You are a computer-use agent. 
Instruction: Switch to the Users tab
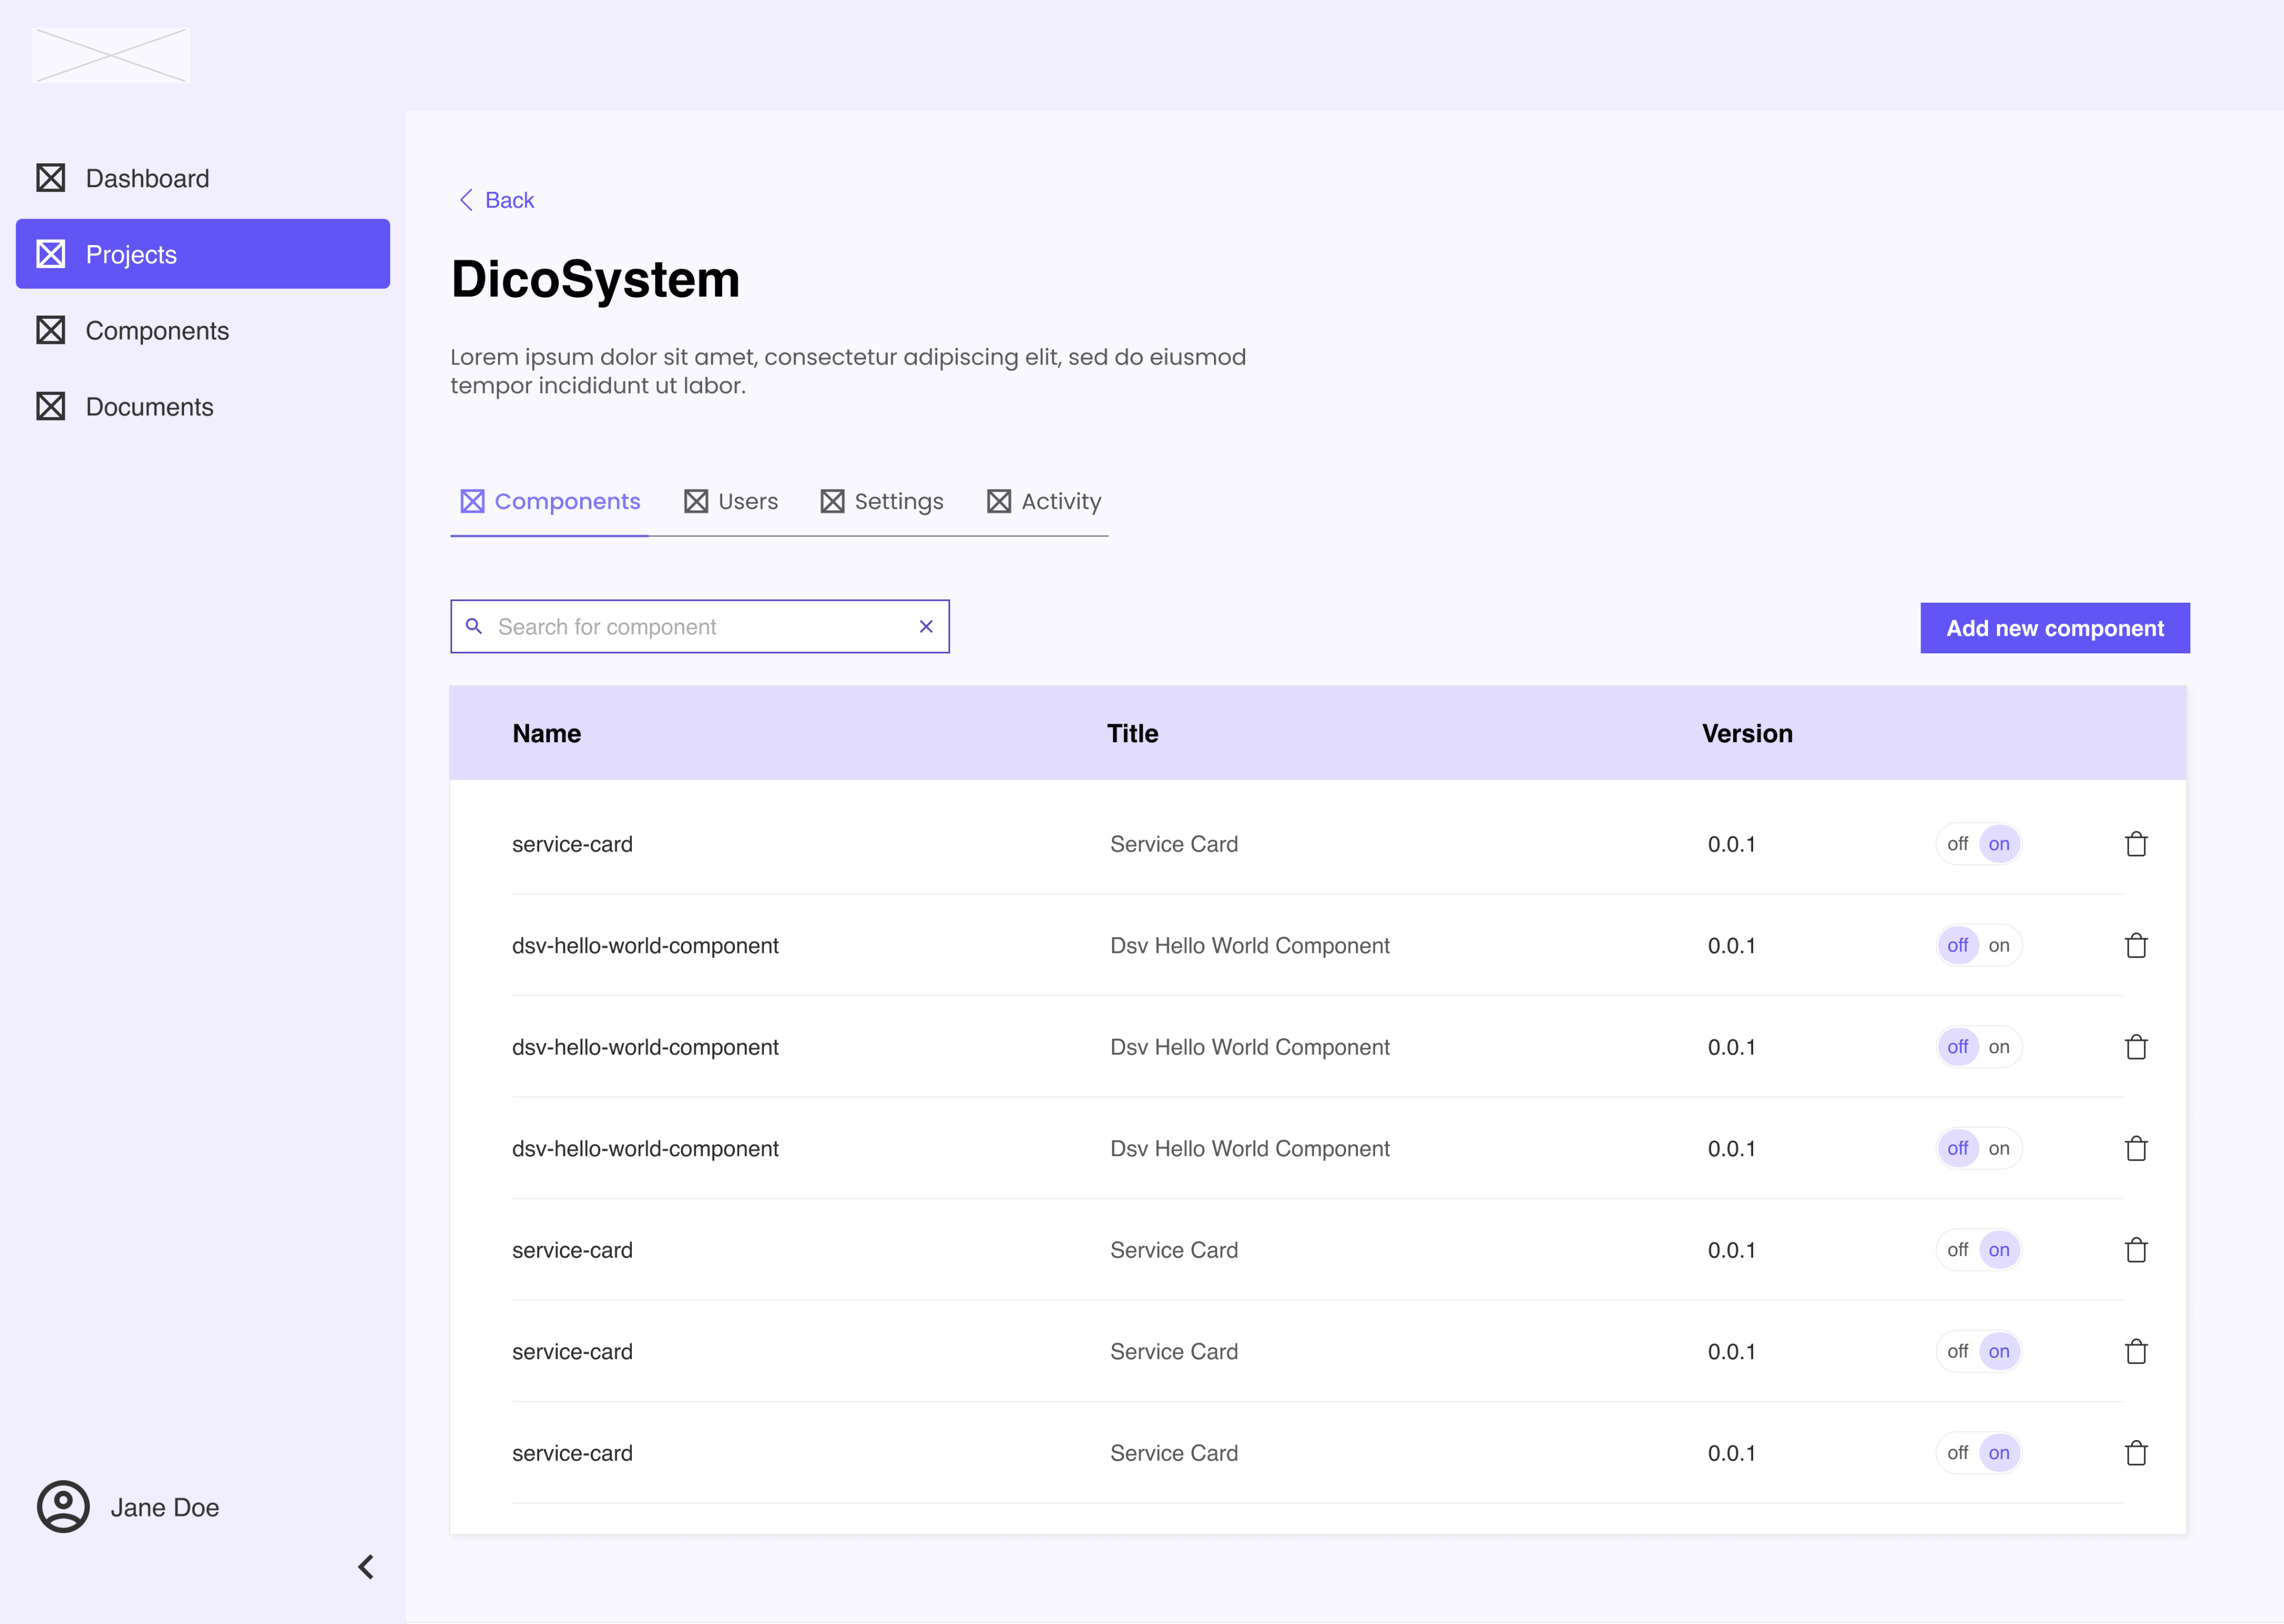tap(731, 501)
